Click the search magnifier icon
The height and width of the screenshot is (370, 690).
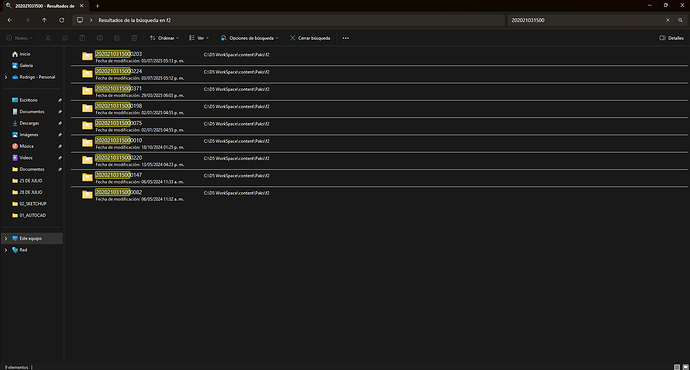coord(680,20)
